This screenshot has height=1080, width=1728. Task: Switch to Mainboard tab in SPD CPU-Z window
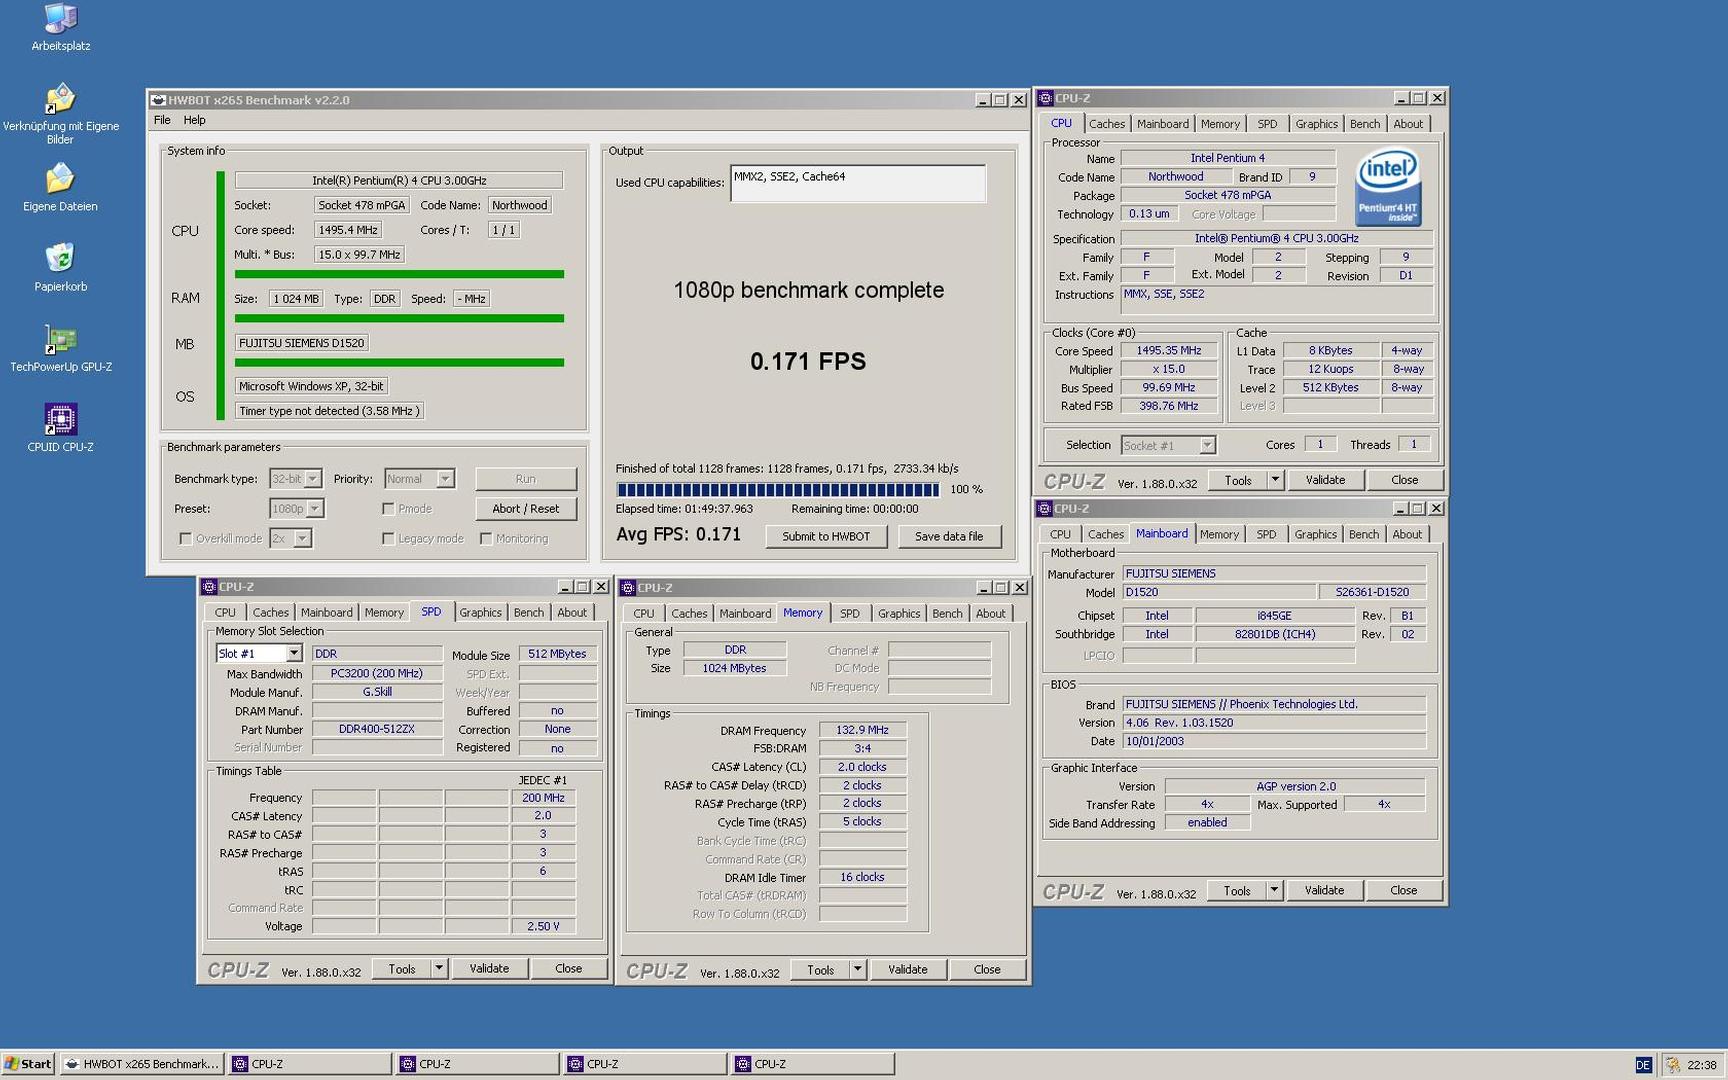tap(326, 613)
